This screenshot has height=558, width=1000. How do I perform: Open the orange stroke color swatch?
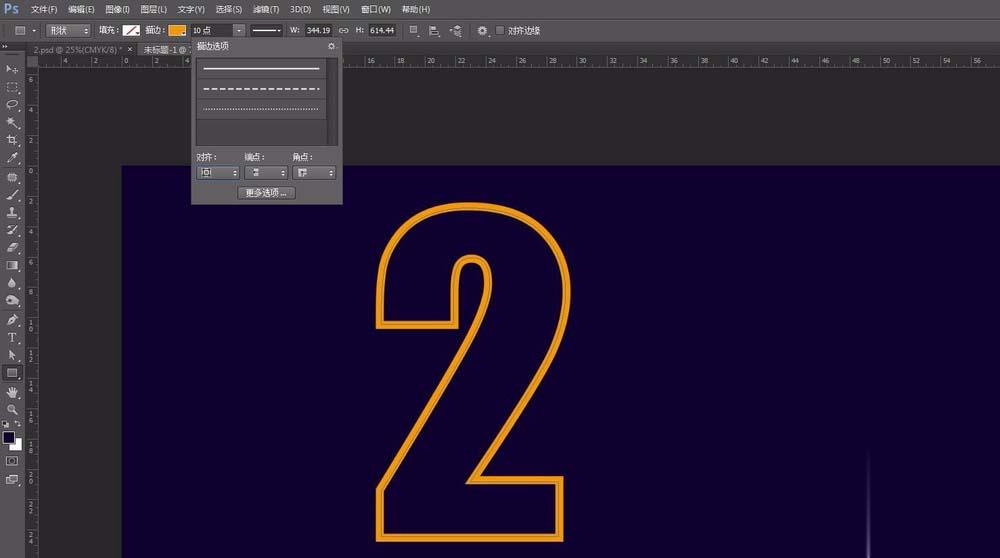click(177, 30)
